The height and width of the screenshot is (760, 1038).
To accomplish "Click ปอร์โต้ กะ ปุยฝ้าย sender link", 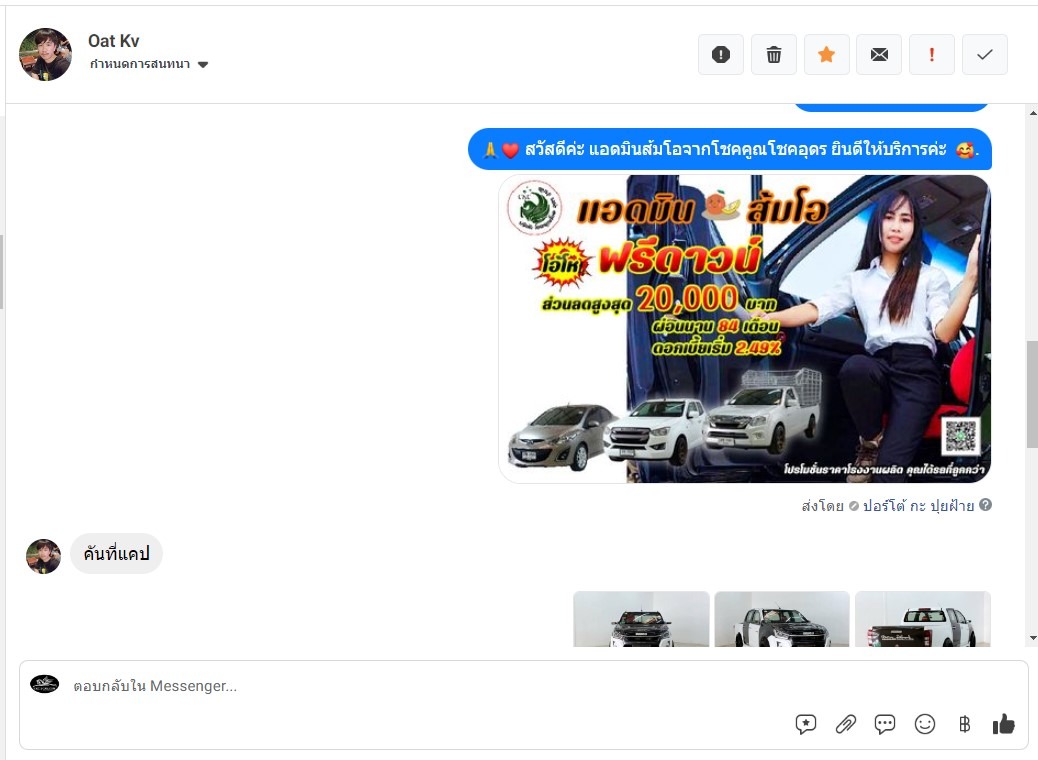I will point(918,506).
